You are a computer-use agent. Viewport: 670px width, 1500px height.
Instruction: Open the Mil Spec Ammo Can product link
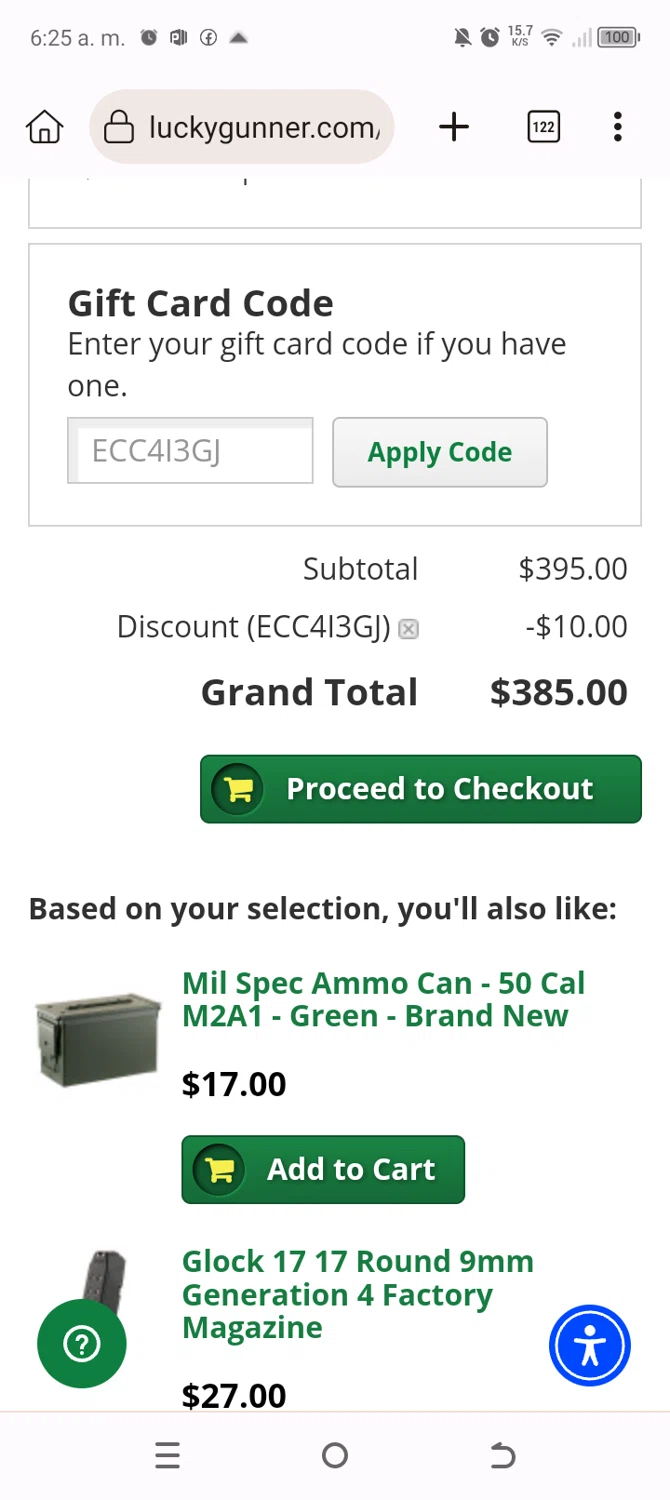(x=383, y=999)
